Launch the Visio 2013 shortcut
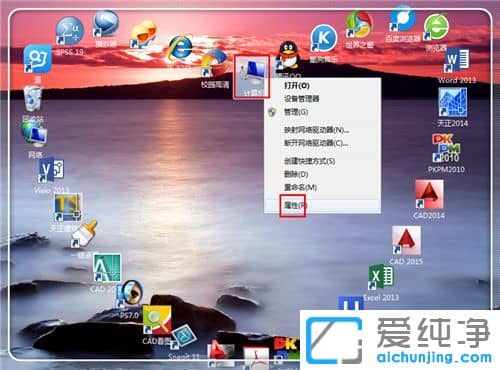This screenshot has height=370, width=500. 51,171
